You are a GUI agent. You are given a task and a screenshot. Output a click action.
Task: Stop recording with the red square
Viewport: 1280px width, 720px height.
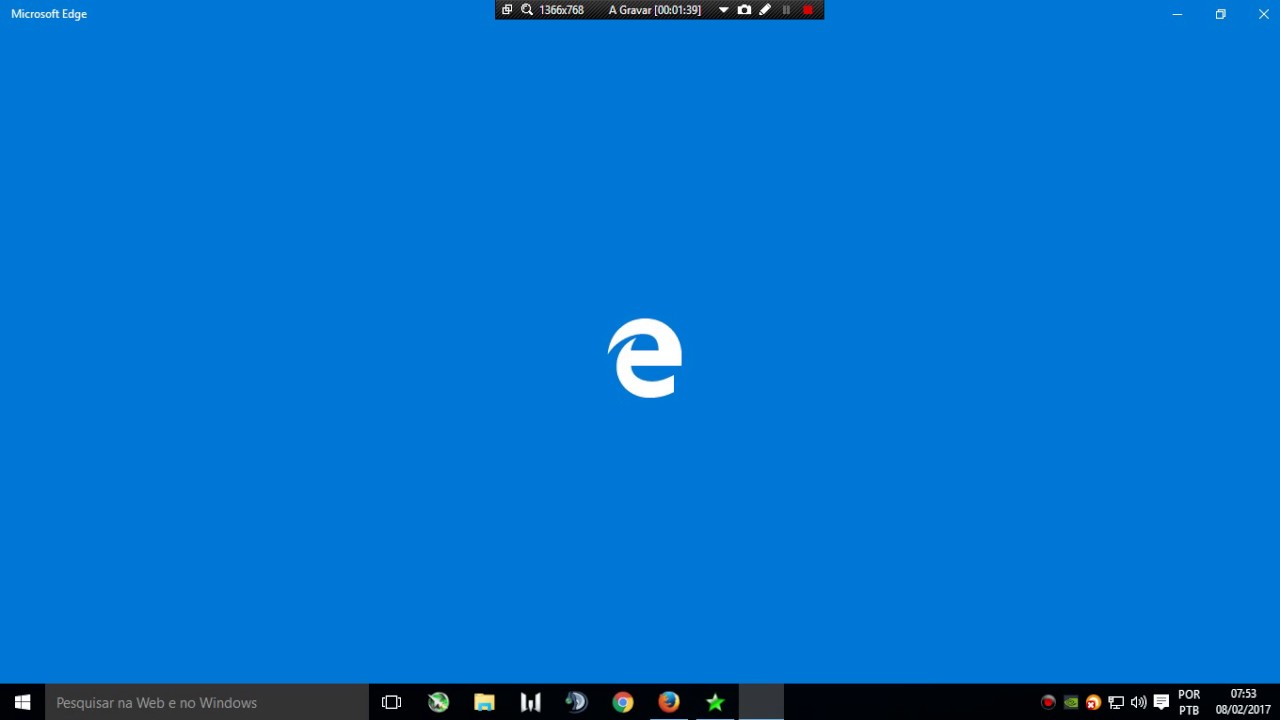pos(808,10)
